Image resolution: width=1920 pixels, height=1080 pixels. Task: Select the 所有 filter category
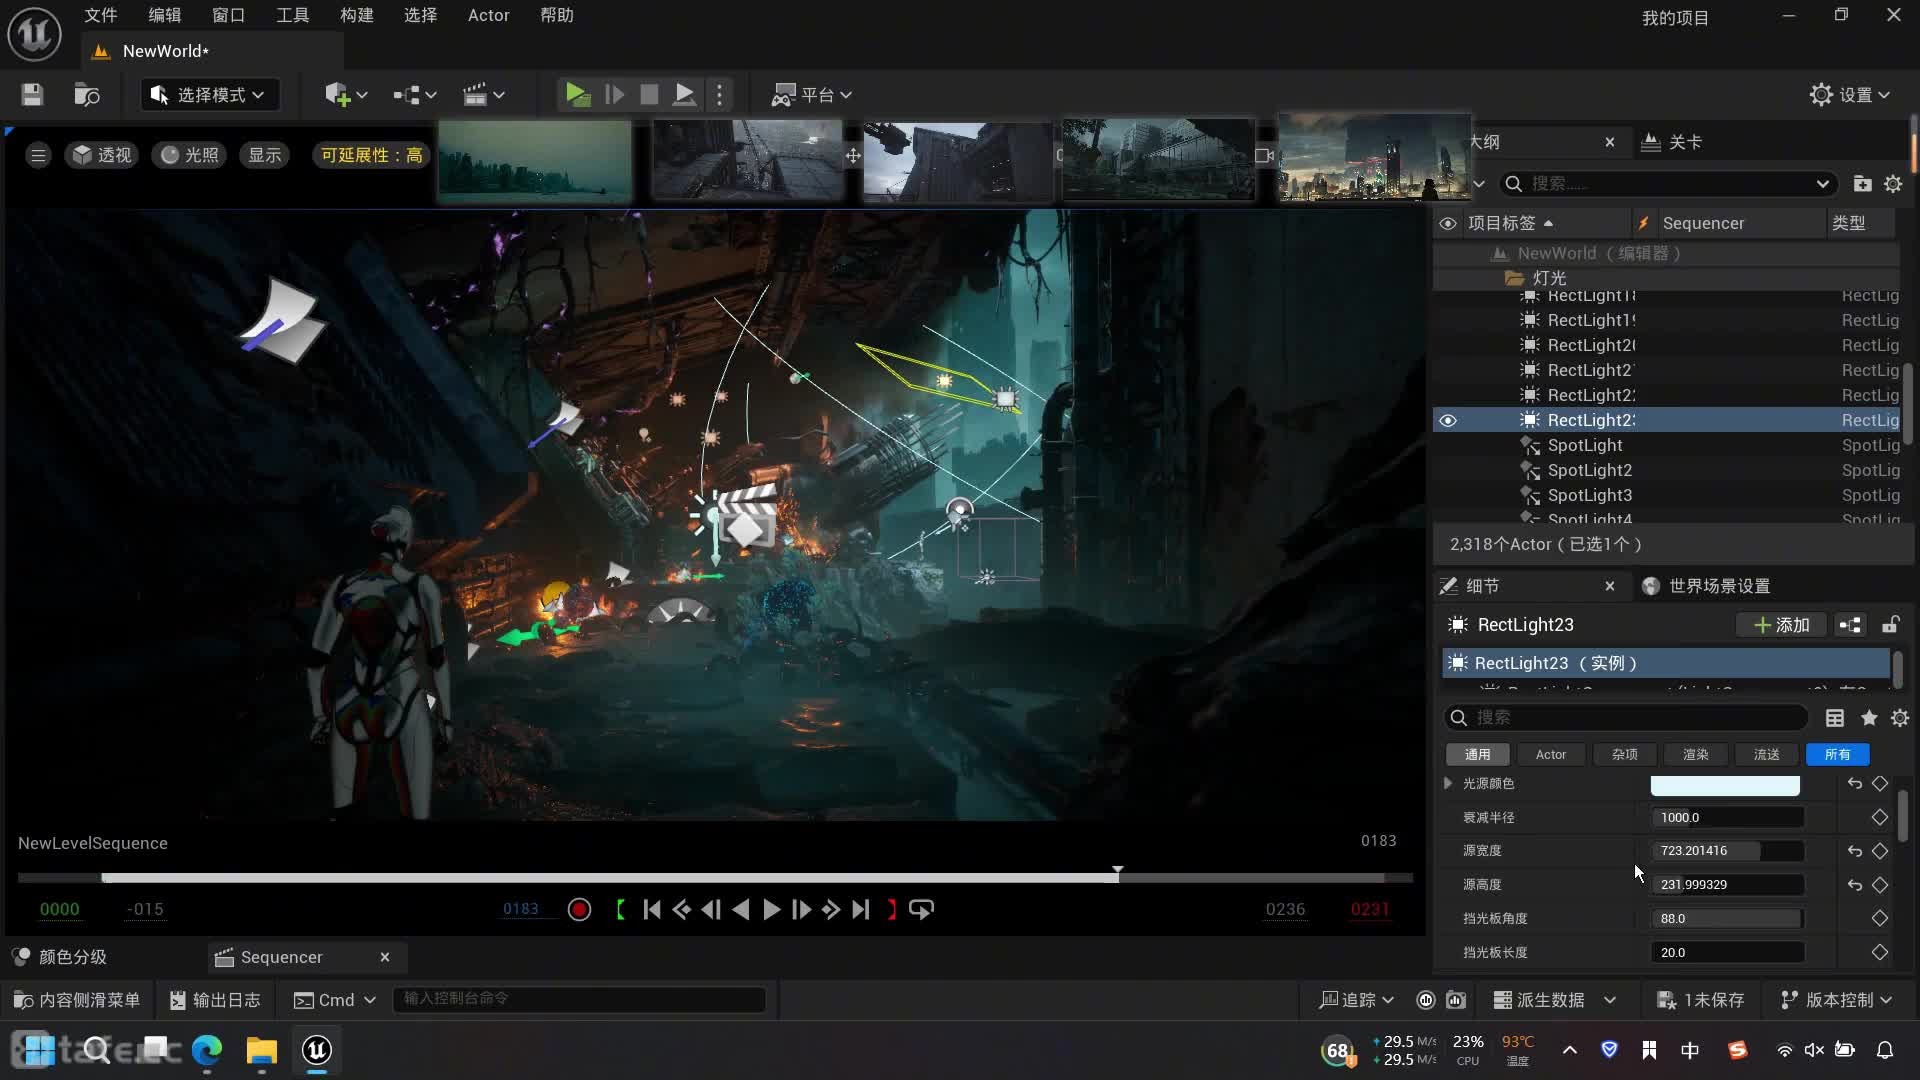1838,755
